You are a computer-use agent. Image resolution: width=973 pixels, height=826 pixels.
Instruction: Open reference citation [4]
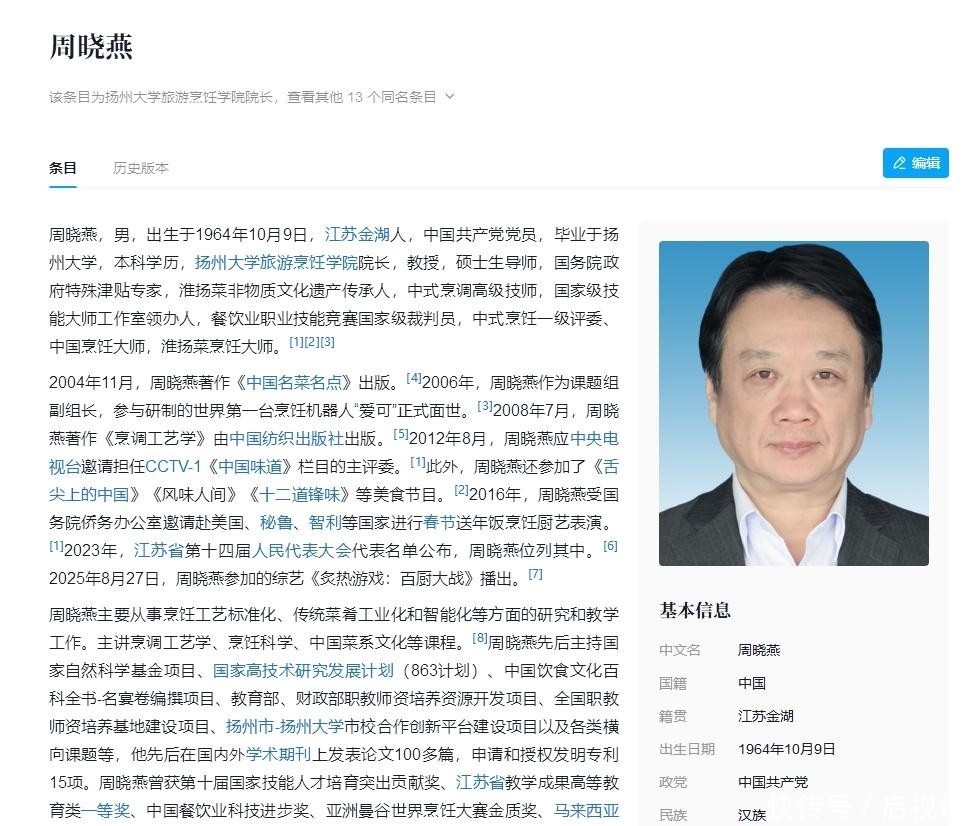click(x=414, y=378)
